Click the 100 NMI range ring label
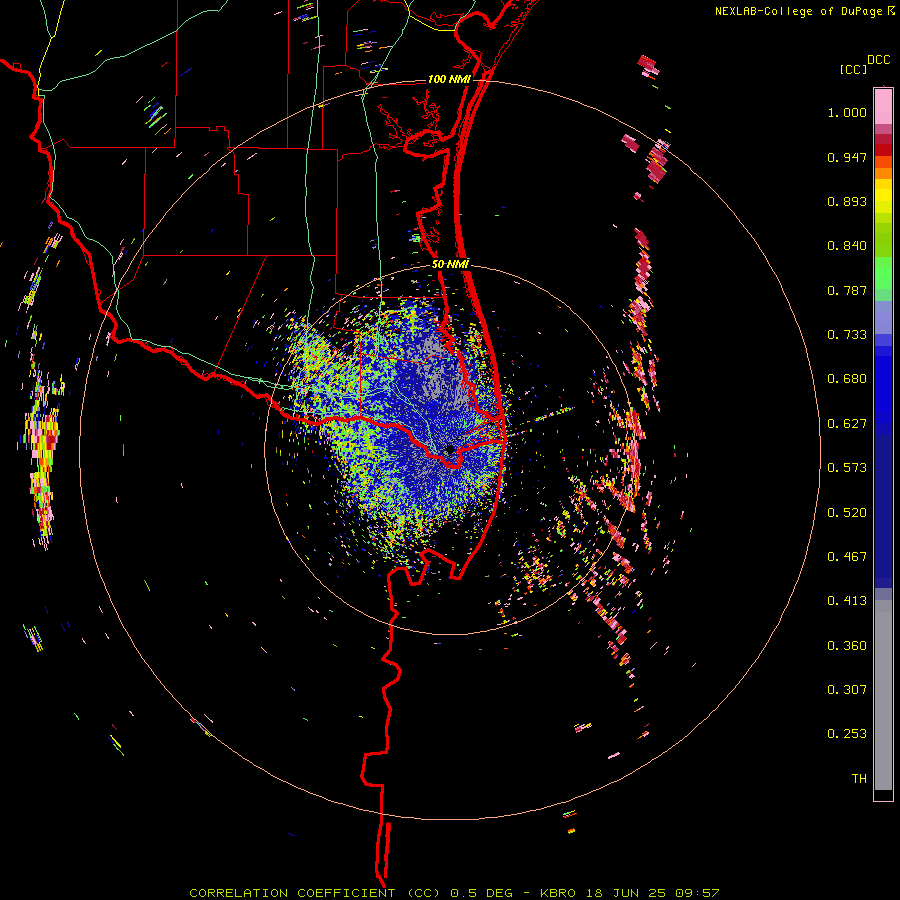This screenshot has width=900, height=900. [449, 79]
